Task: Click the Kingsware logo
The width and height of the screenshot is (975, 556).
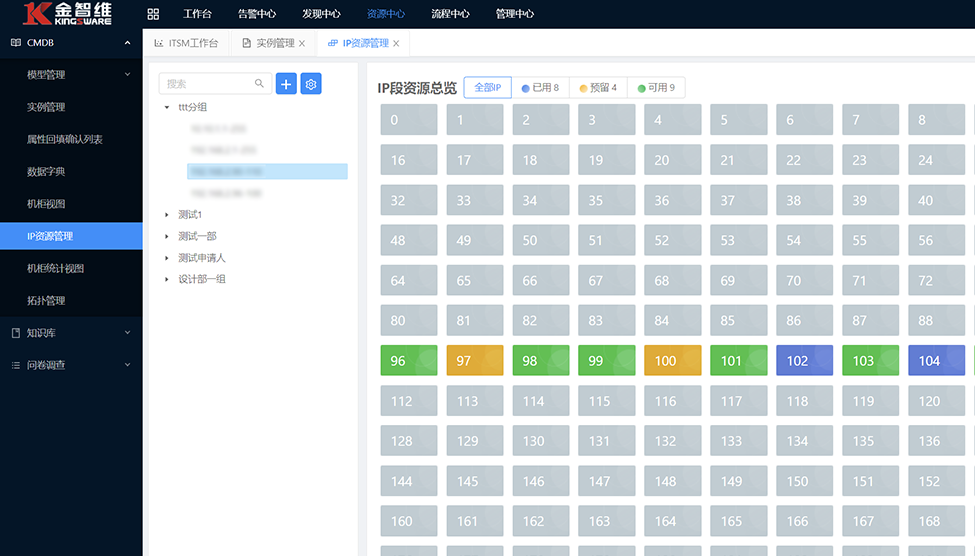Action: coord(67,13)
